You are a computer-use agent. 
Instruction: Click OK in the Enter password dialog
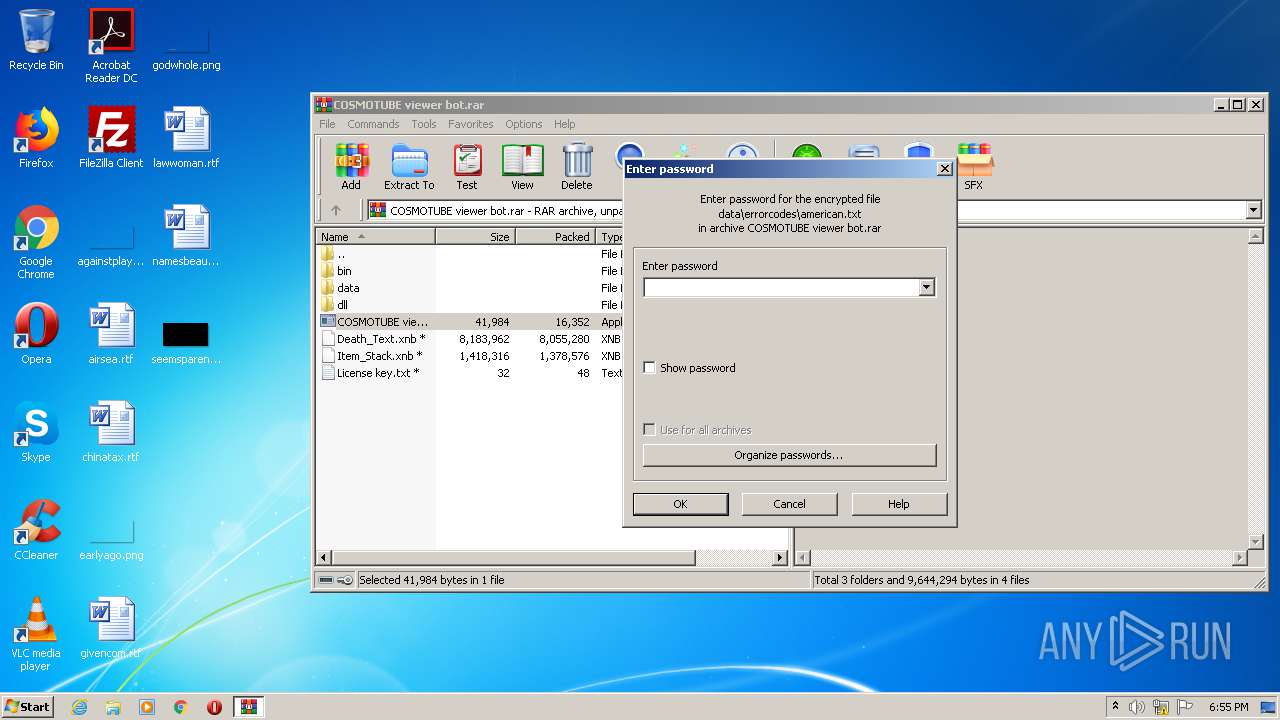tap(680, 504)
